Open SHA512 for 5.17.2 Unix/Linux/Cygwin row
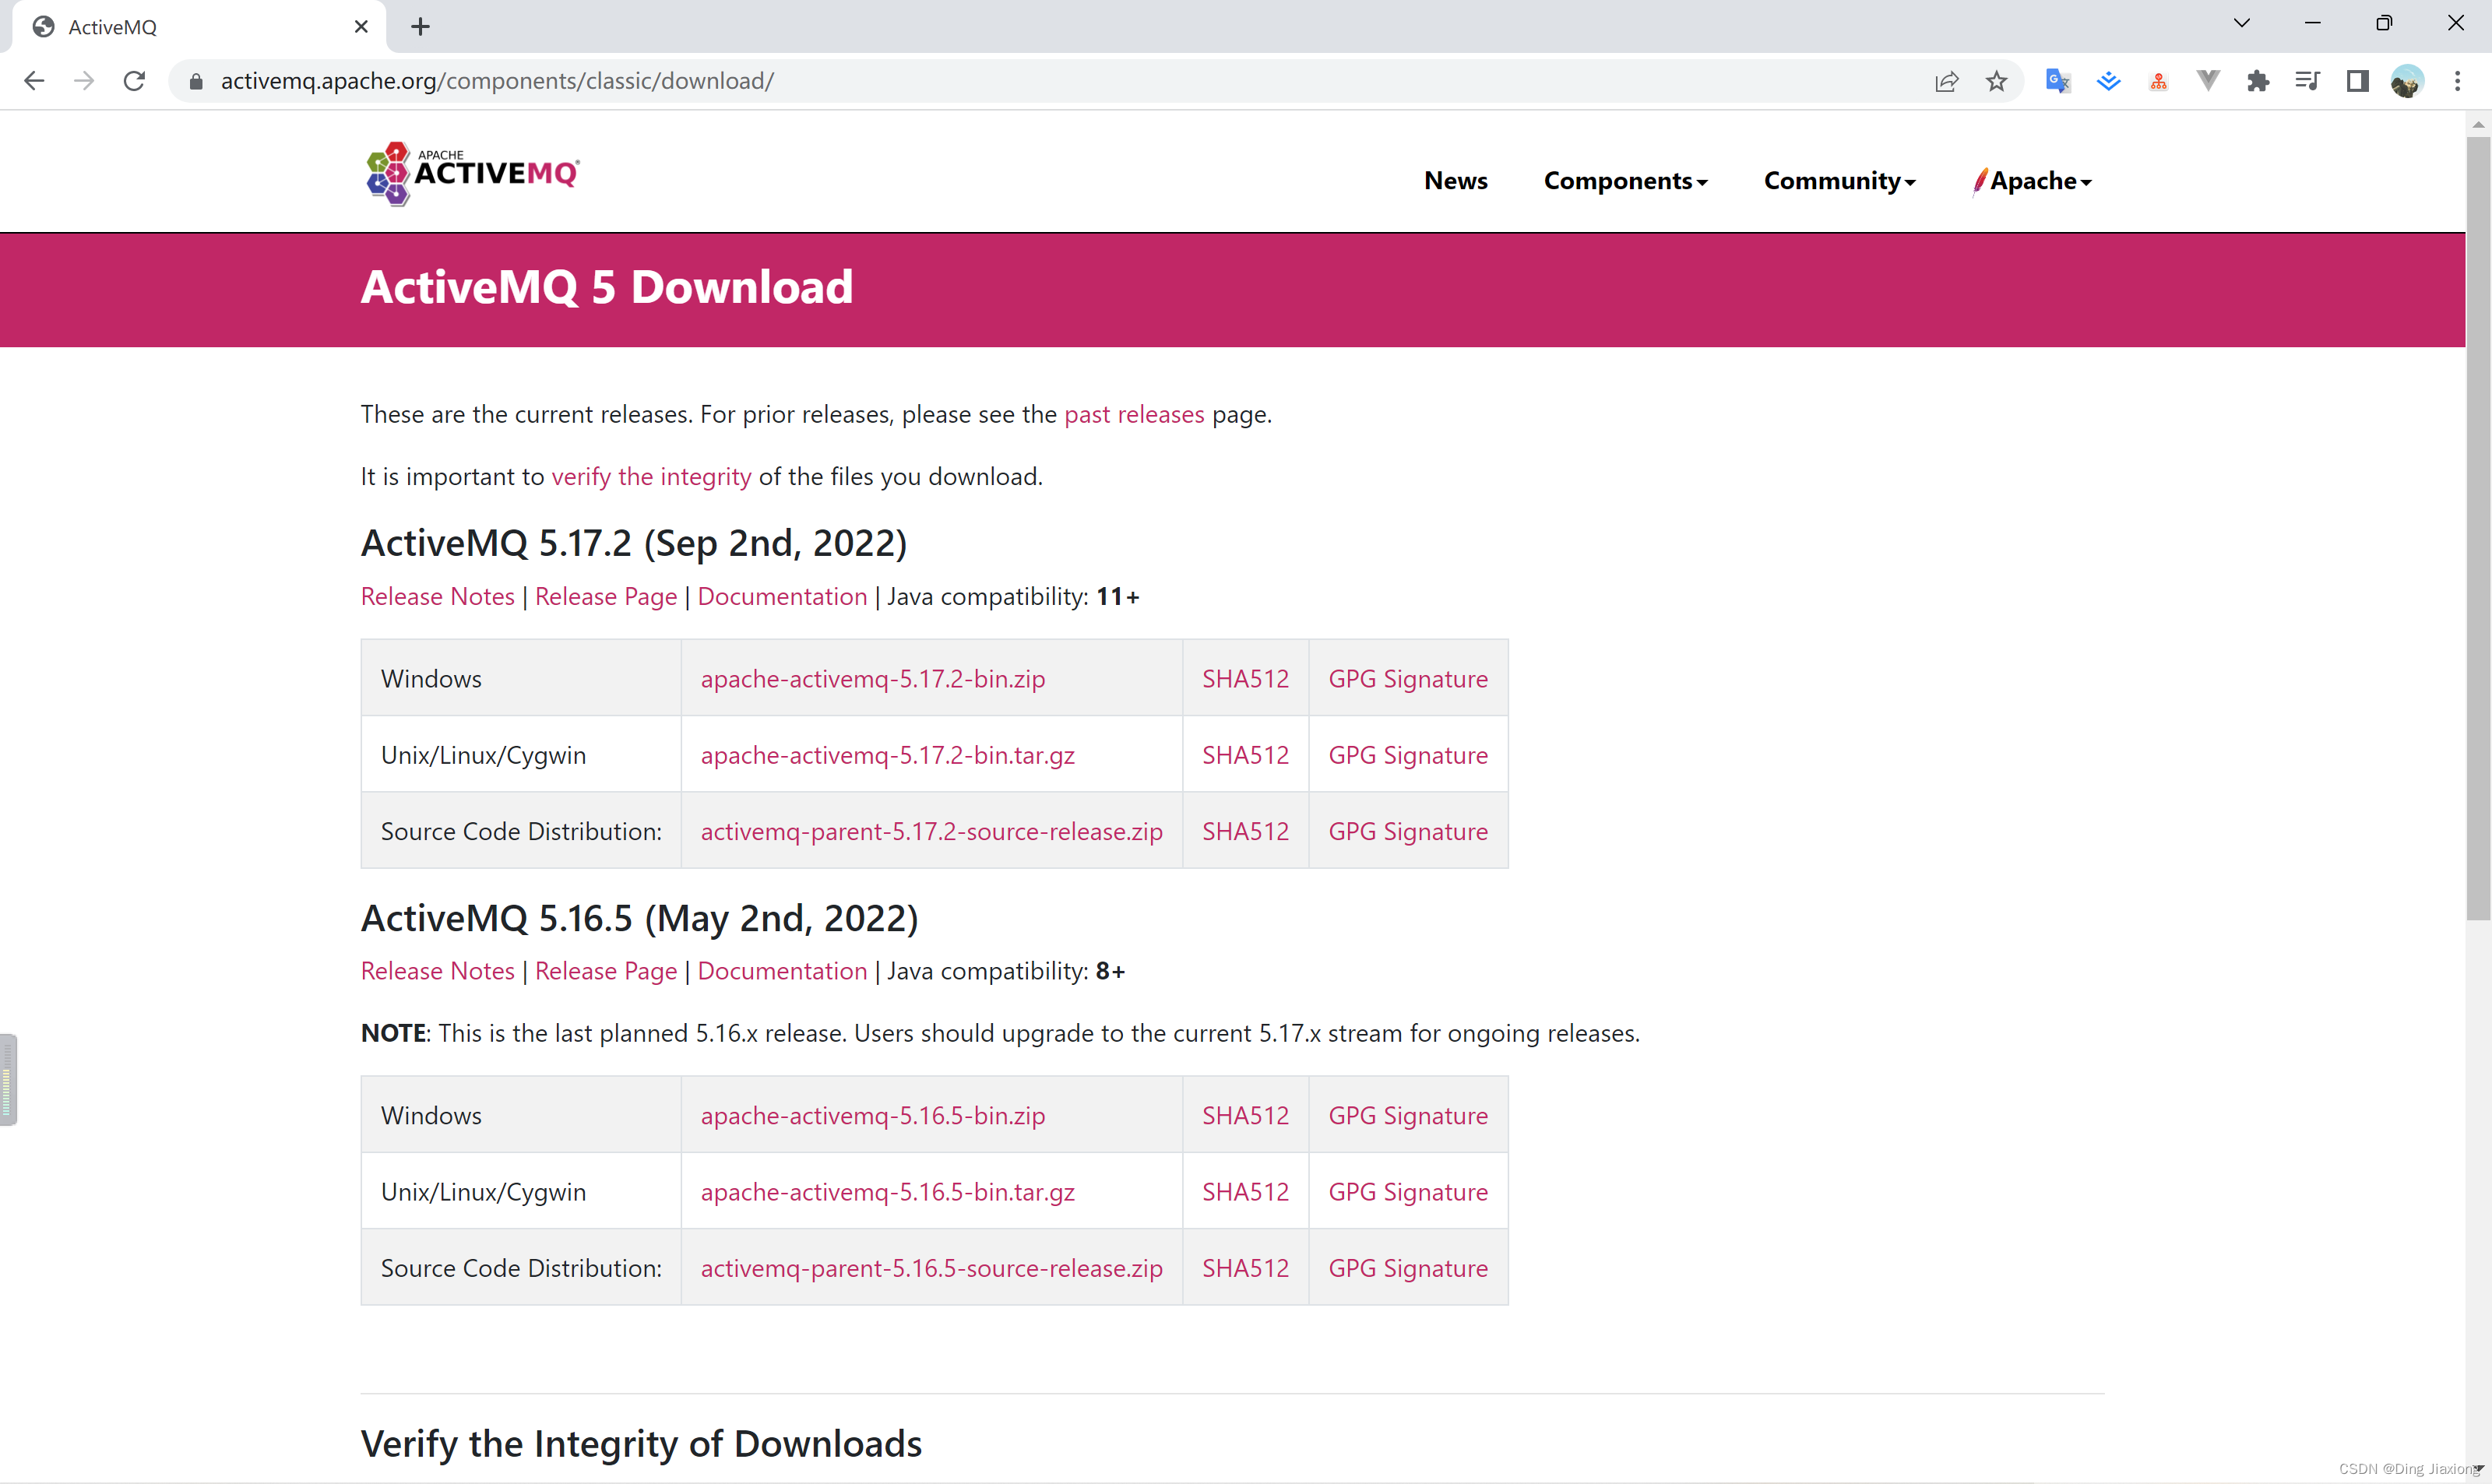 [x=1245, y=755]
